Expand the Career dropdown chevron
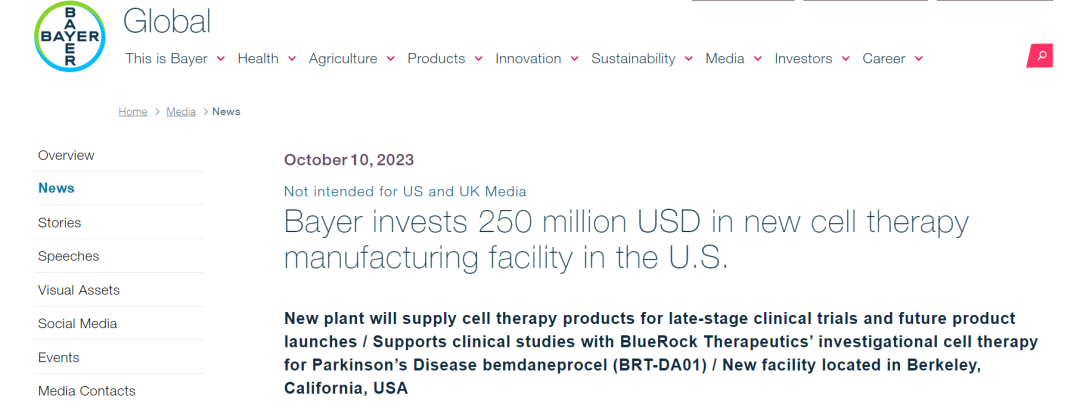The image size is (1080, 417). click(918, 59)
